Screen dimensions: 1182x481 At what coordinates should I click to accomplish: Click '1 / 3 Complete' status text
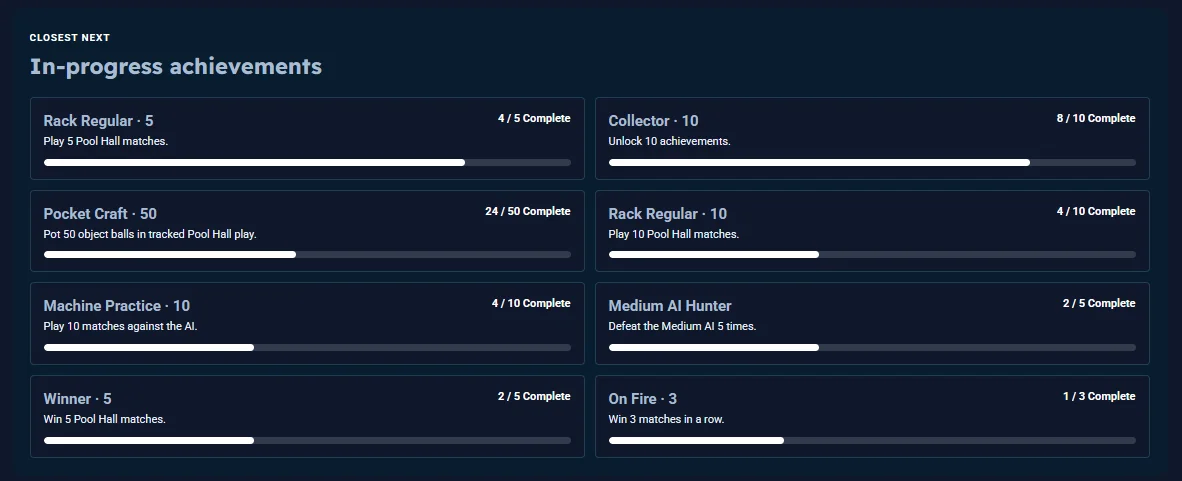pos(1099,396)
